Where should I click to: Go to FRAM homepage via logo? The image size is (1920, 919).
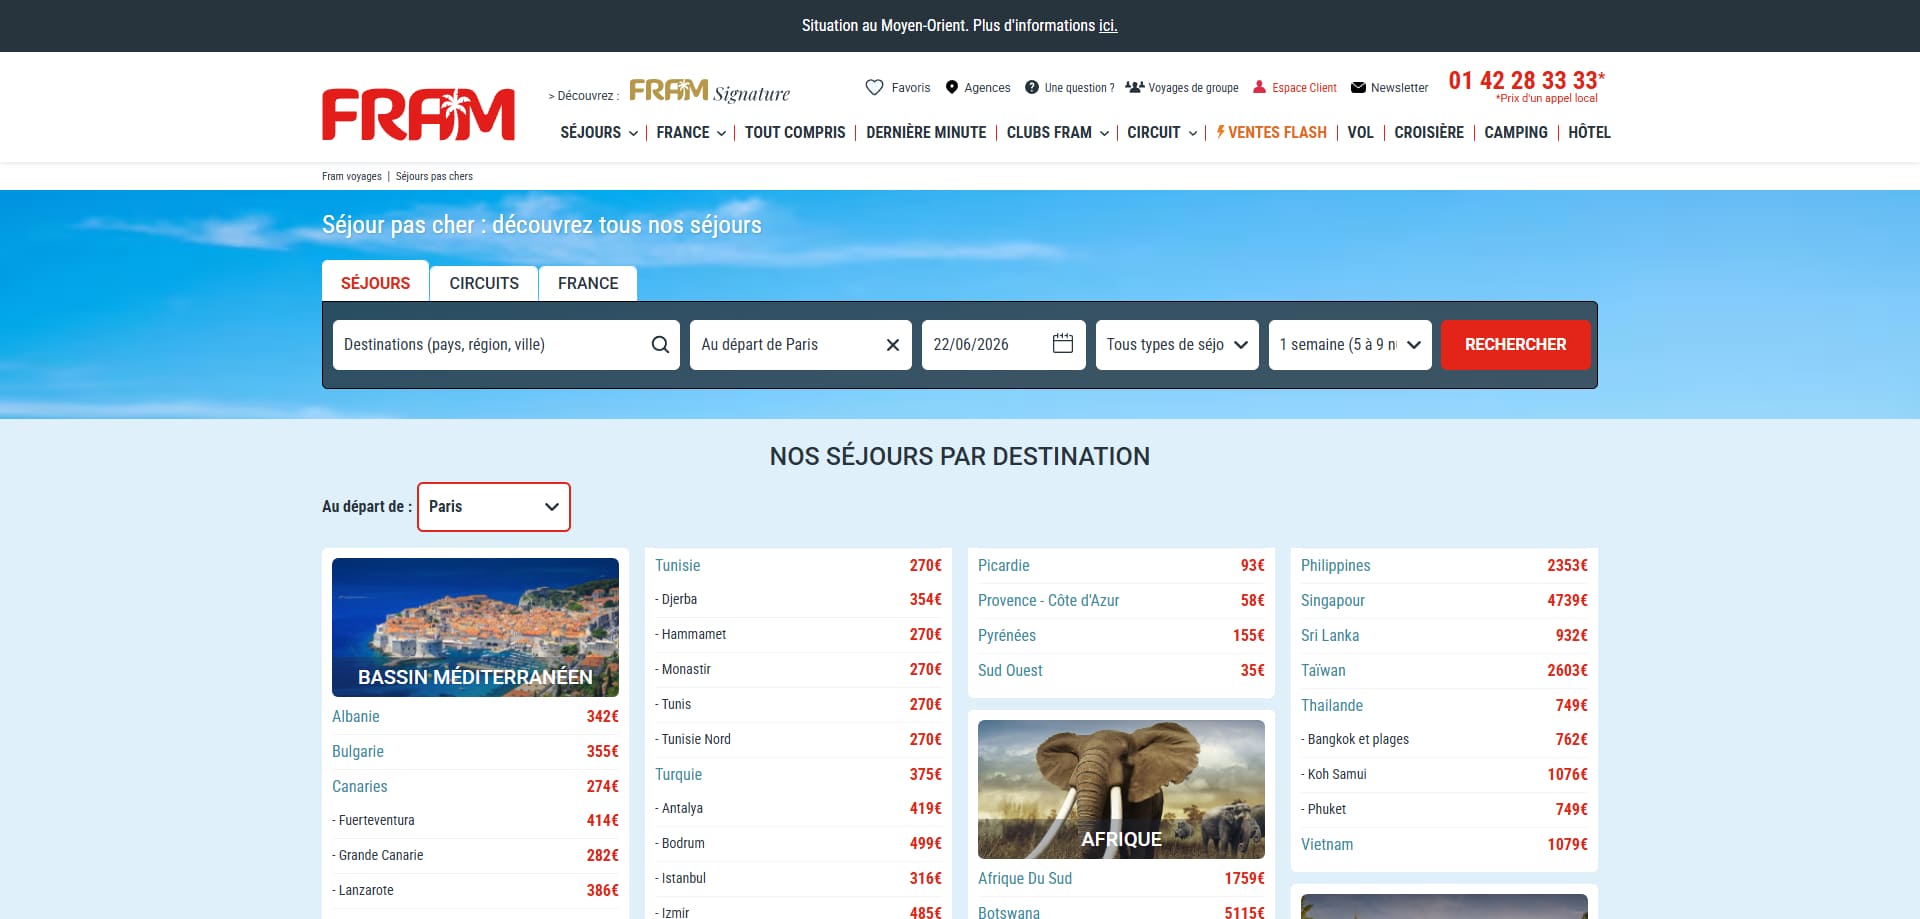pyautogui.click(x=418, y=114)
